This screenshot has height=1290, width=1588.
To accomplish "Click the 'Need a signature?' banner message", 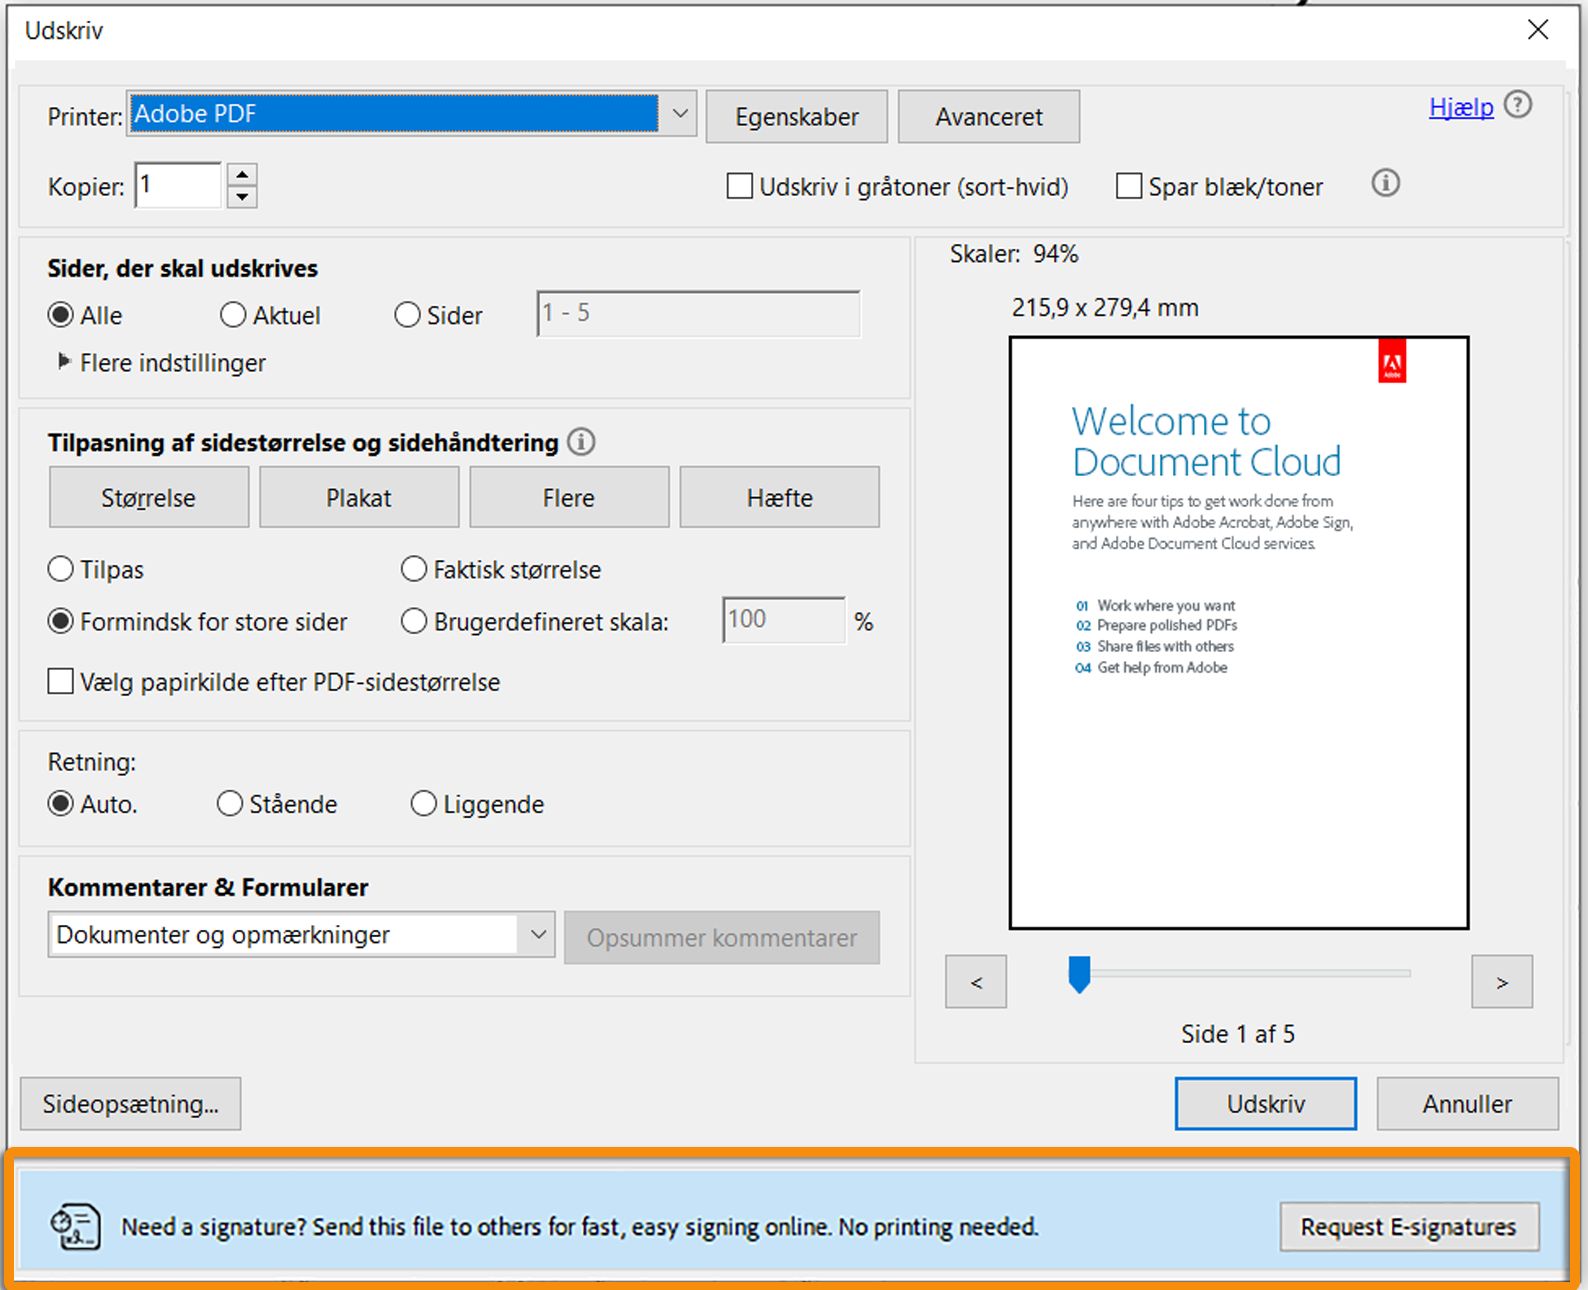I will pyautogui.click(x=580, y=1226).
